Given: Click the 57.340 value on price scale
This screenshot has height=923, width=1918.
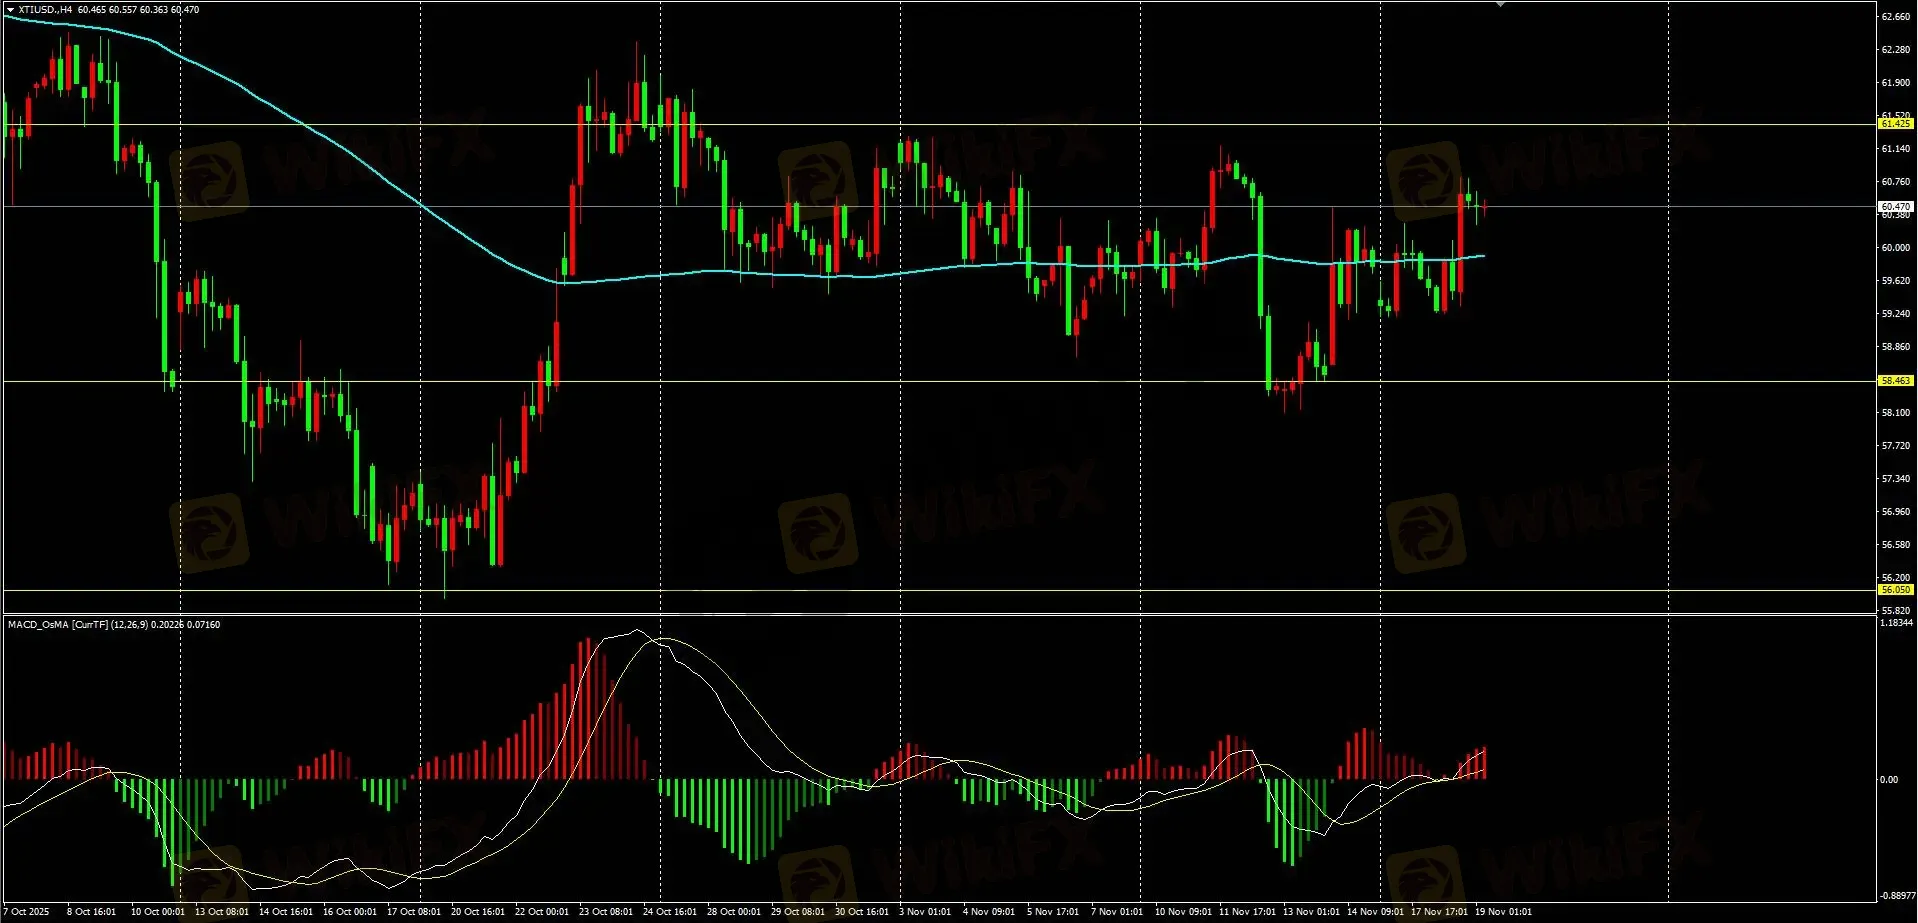Looking at the screenshot, I should click(x=1895, y=479).
